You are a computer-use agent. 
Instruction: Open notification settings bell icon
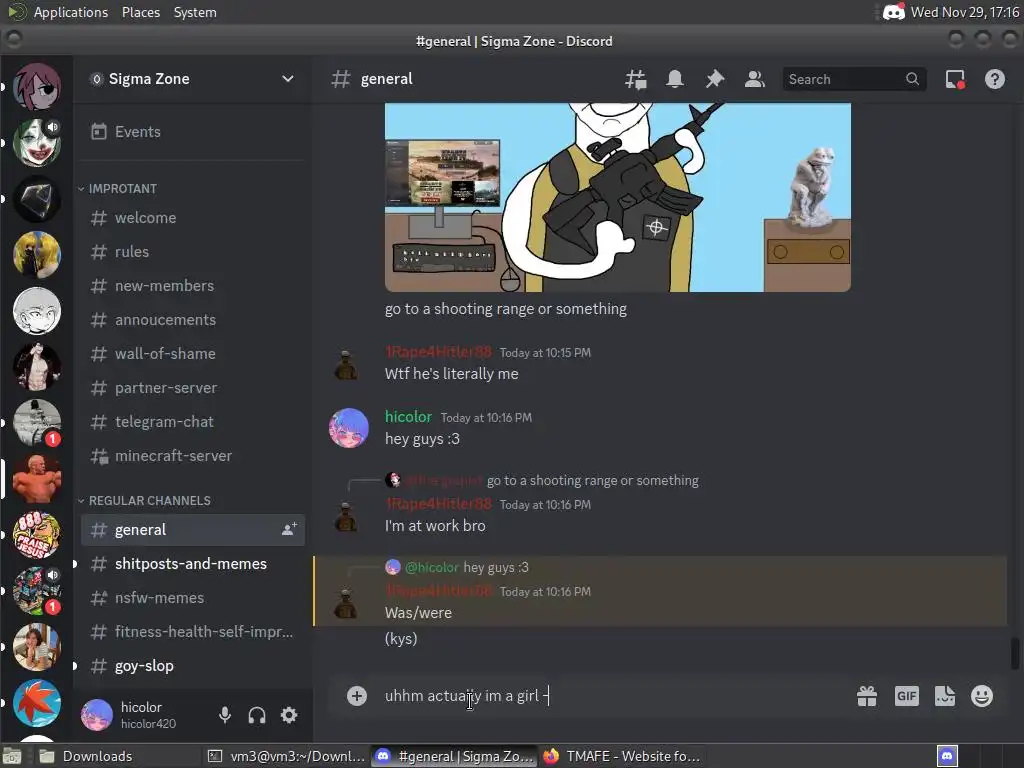point(675,79)
